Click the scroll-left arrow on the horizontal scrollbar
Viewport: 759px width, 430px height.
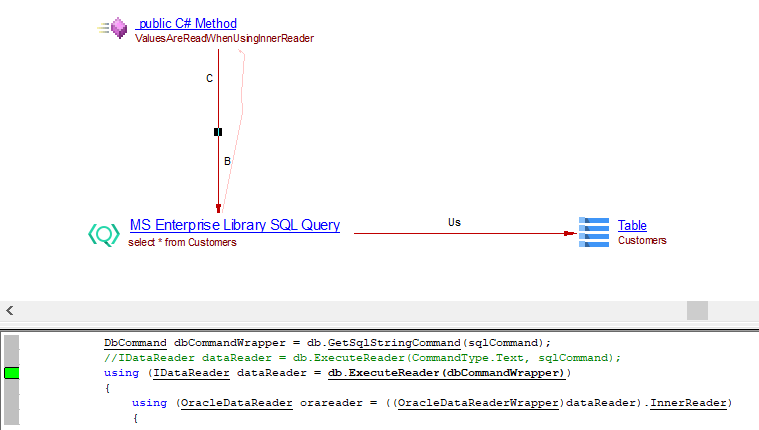tap(9, 310)
